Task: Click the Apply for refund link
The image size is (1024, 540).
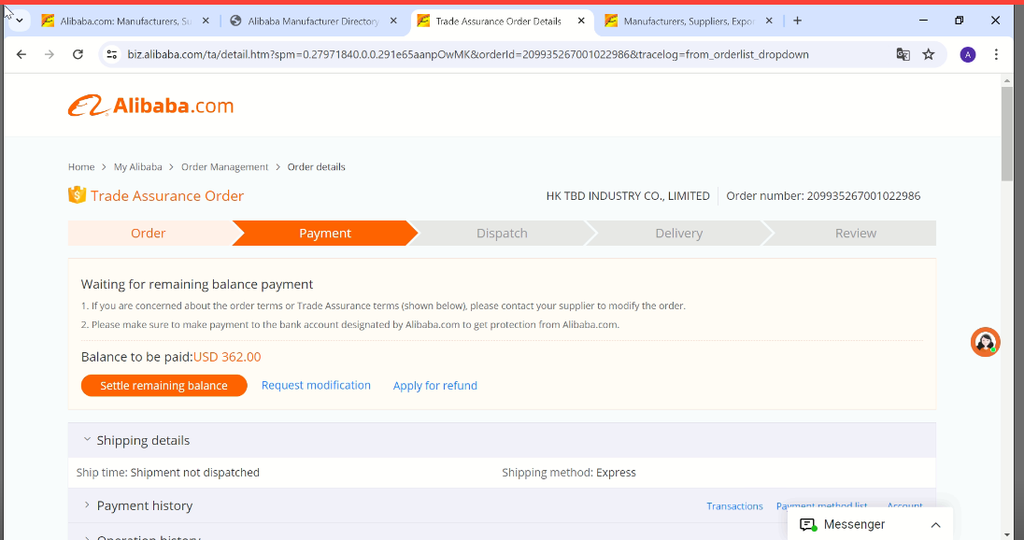Action: click(435, 386)
